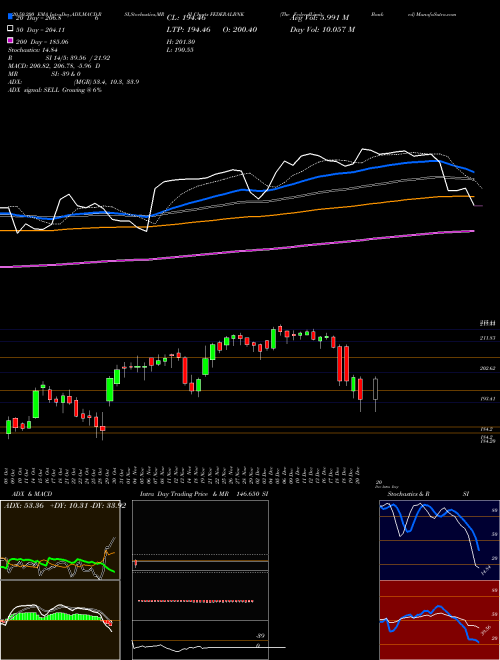Click the MR SI: -89 & 0 line
500x660 pixels.
(x=44, y=74)
